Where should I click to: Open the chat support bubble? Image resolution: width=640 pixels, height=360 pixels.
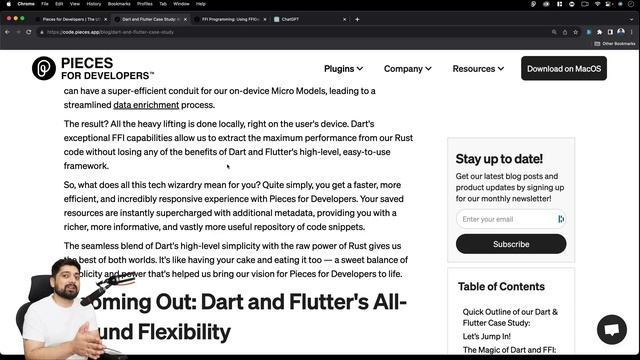(x=611, y=329)
